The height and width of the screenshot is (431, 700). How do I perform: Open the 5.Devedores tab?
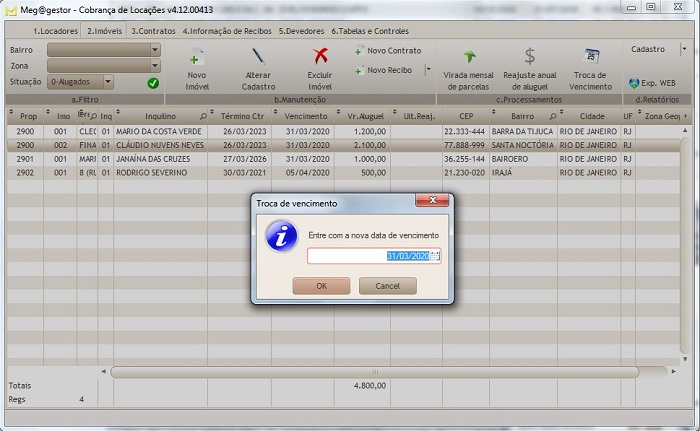(302, 31)
